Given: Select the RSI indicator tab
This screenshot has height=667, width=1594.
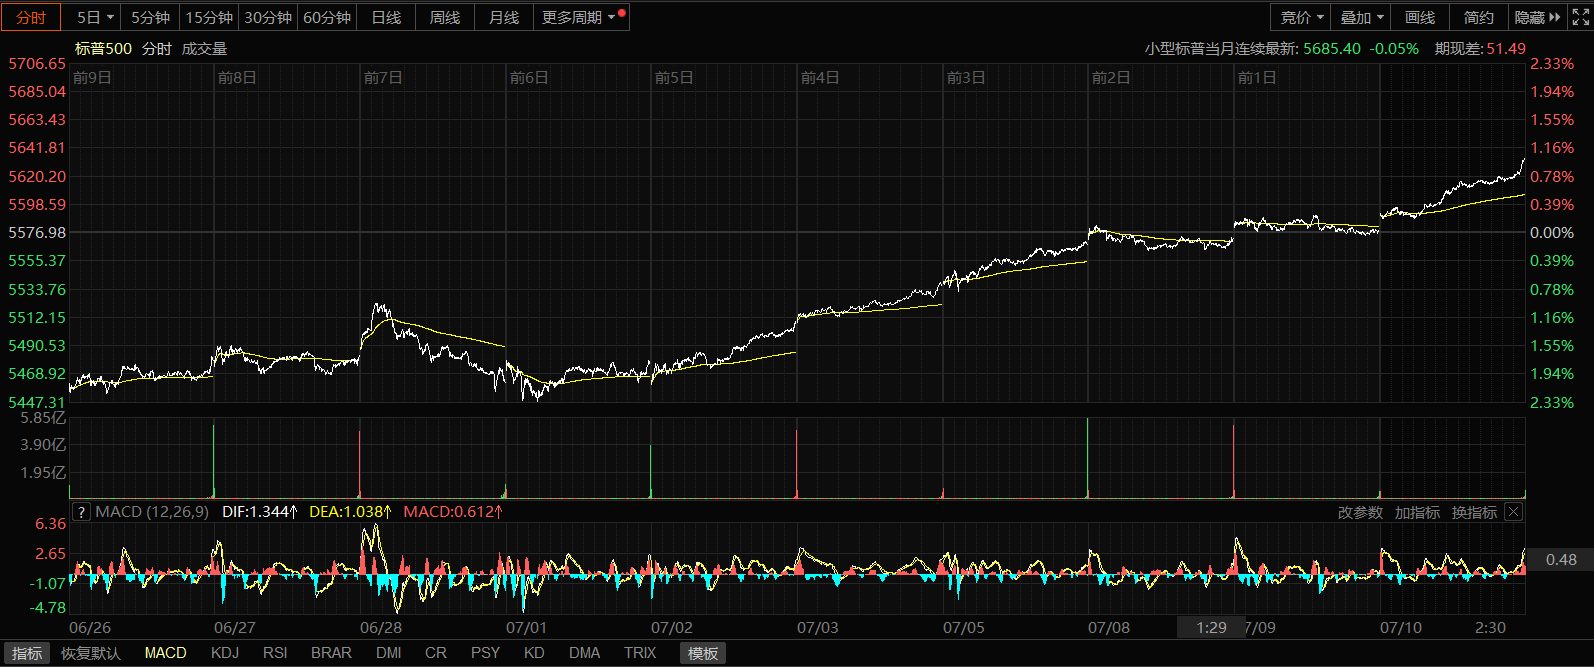Looking at the screenshot, I should point(275,653).
